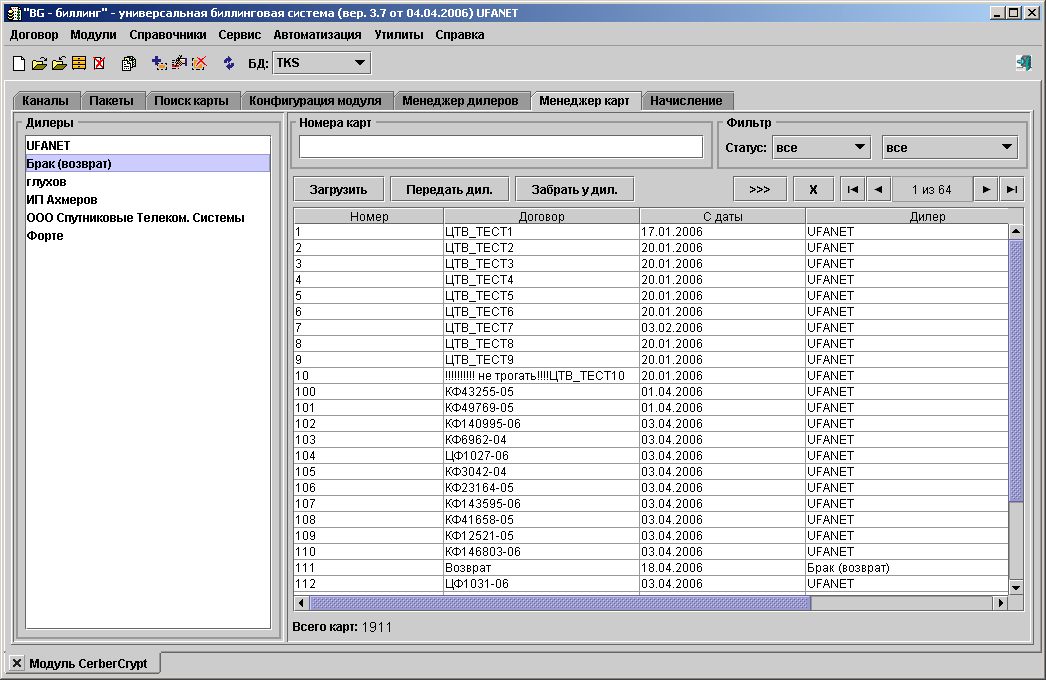Click the horizontal scrollbar below the card table
This screenshot has height=680, width=1046.
coord(560,603)
